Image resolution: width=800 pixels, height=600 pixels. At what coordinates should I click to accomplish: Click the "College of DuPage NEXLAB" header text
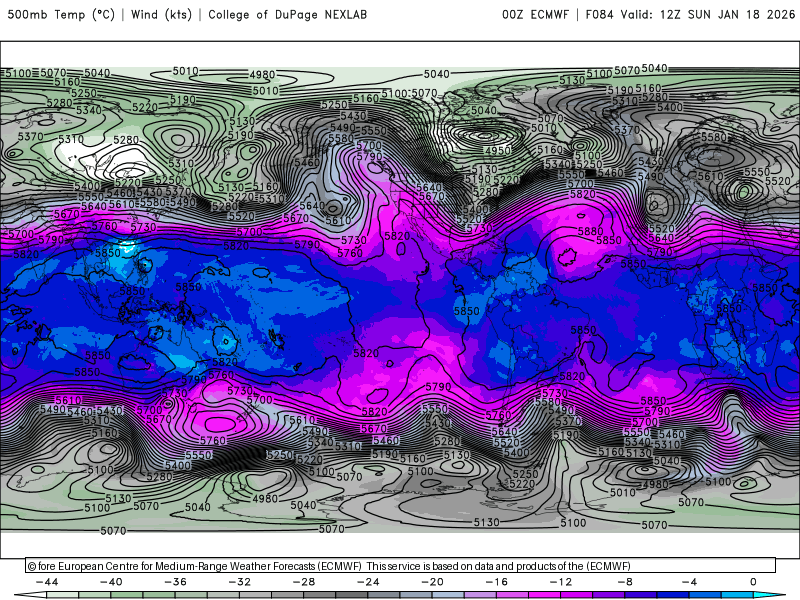coord(287,14)
